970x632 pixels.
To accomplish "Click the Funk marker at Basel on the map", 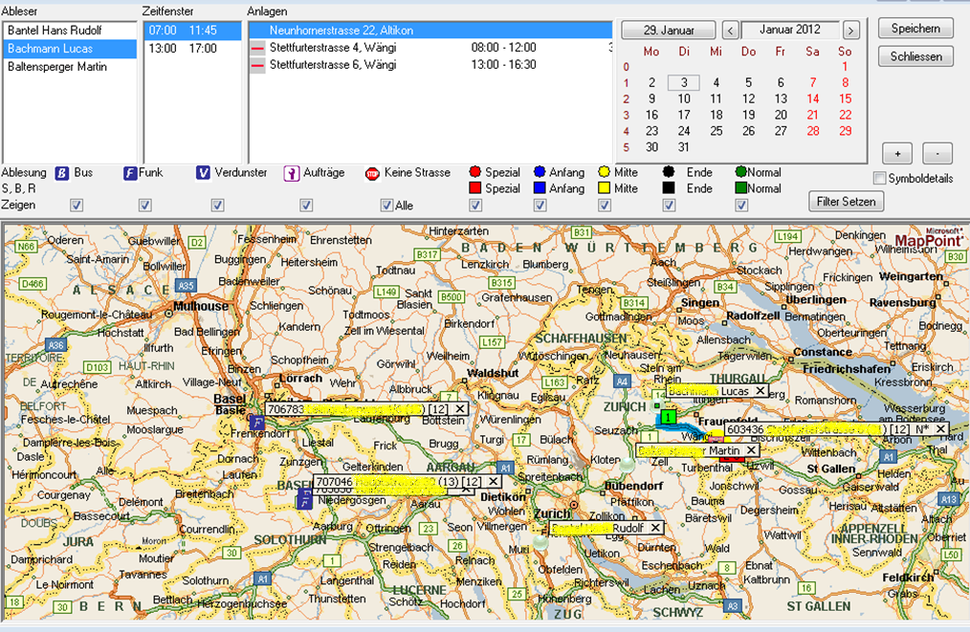I will point(257,423).
